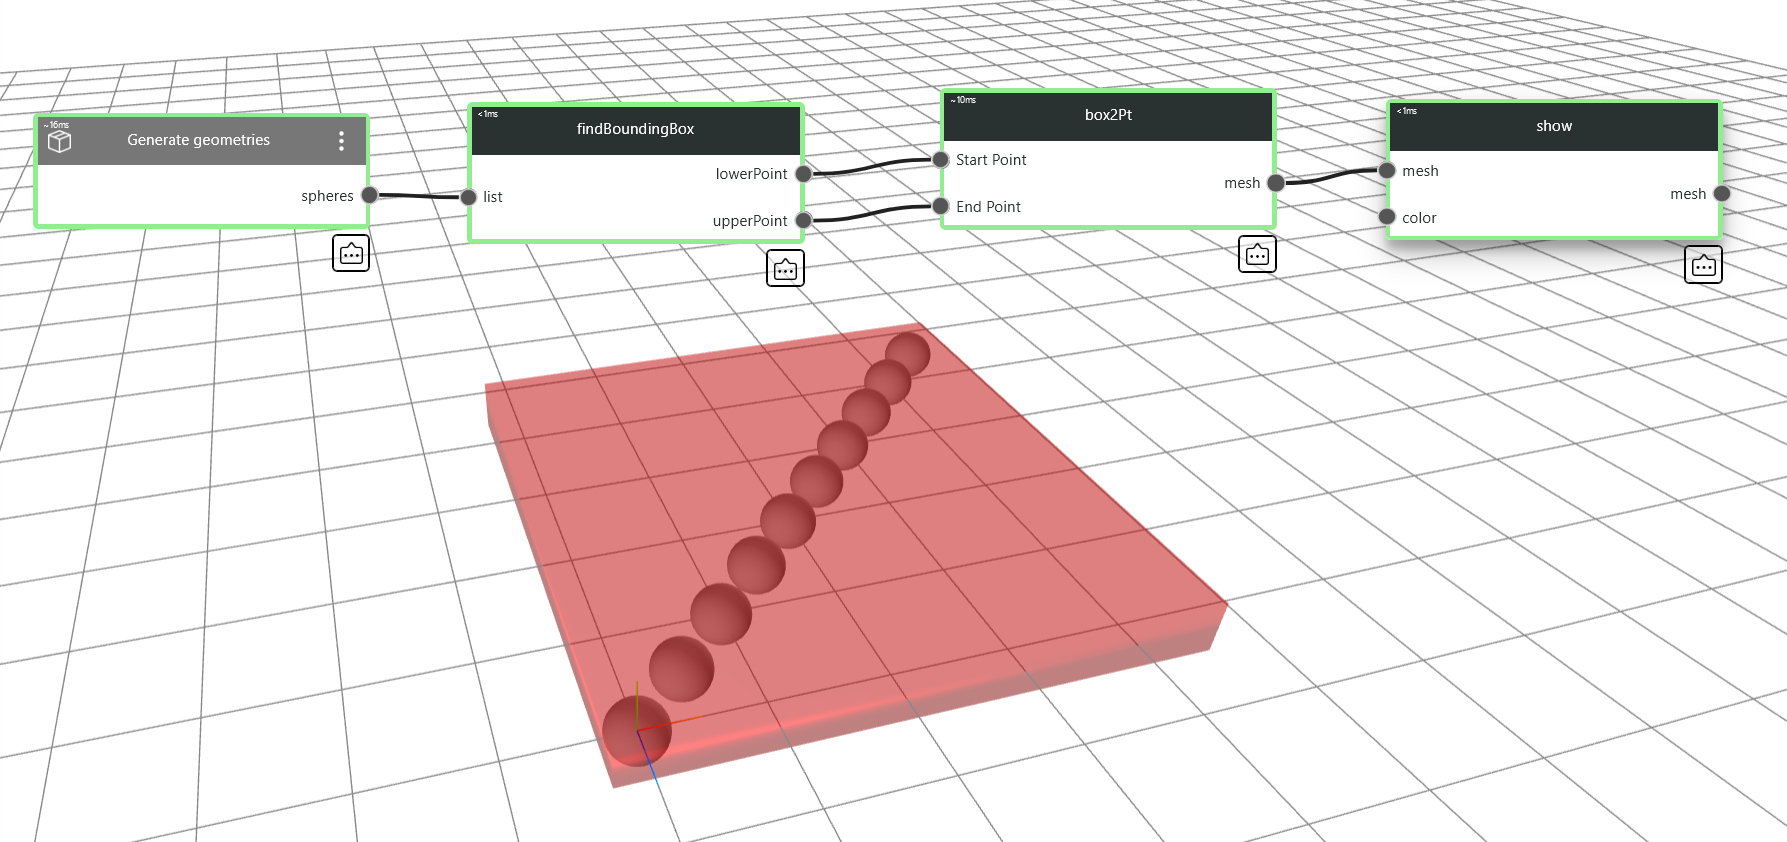This screenshot has width=1787, height=842.
Task: Open the comment icon below box2Pt node
Action: (1257, 254)
